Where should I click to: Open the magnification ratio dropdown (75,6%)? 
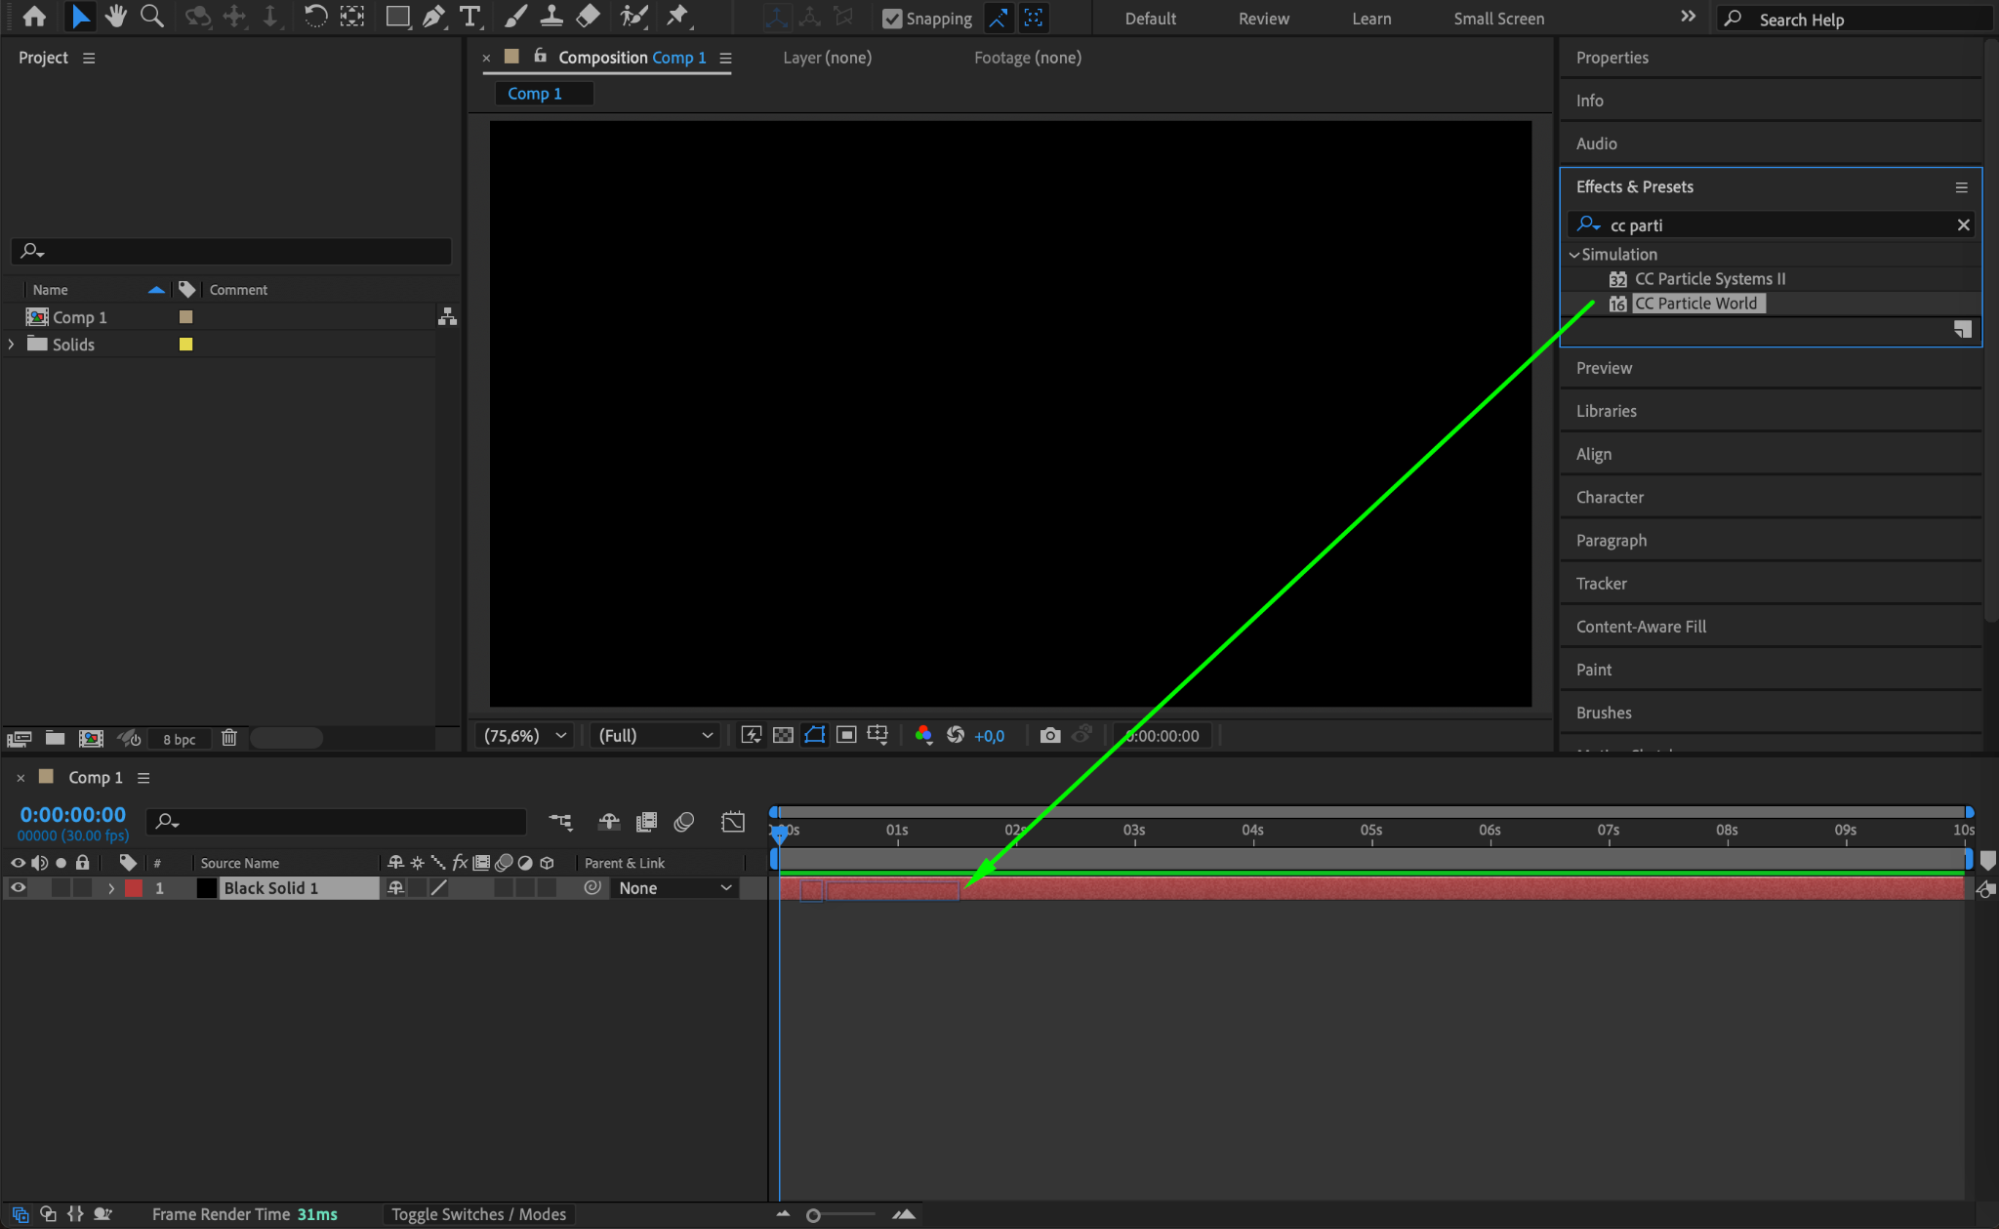pyautogui.click(x=525, y=735)
